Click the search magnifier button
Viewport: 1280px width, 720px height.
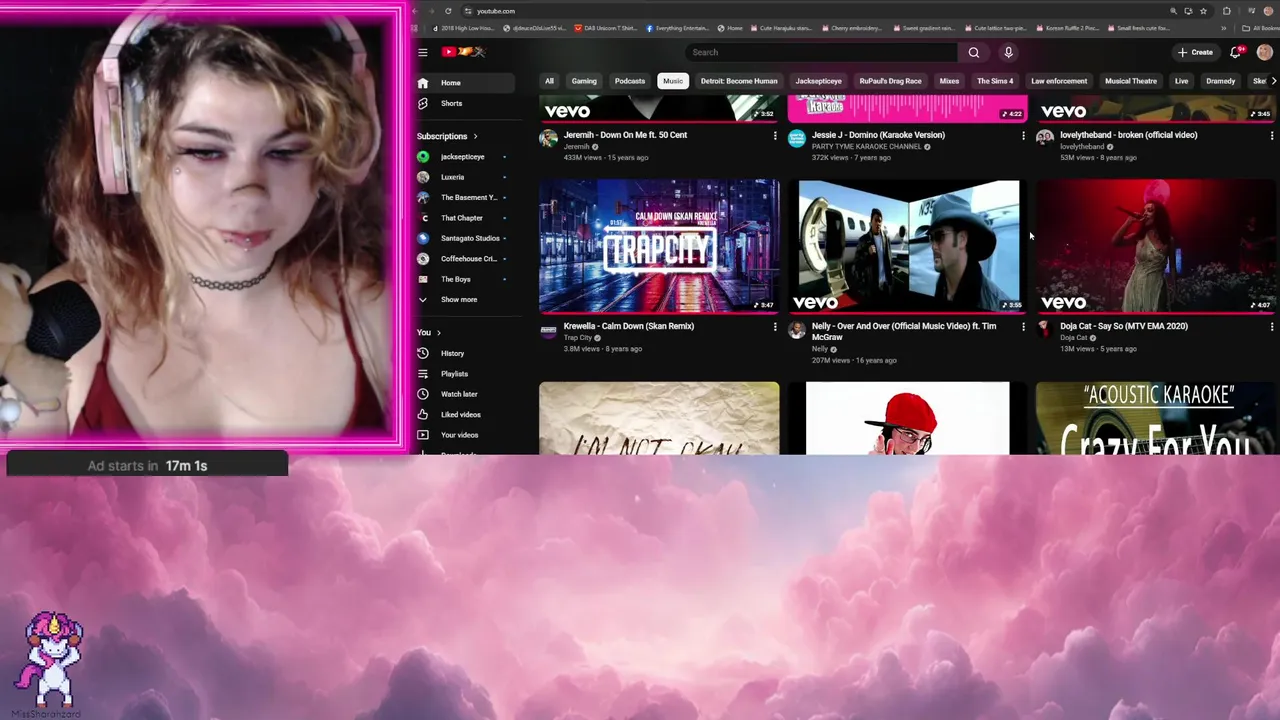point(973,52)
